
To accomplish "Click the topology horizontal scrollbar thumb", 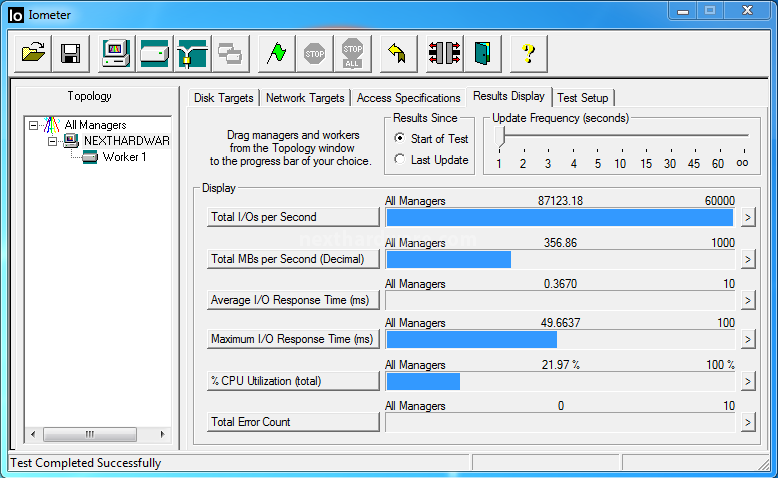I will pyautogui.click(x=90, y=434).
